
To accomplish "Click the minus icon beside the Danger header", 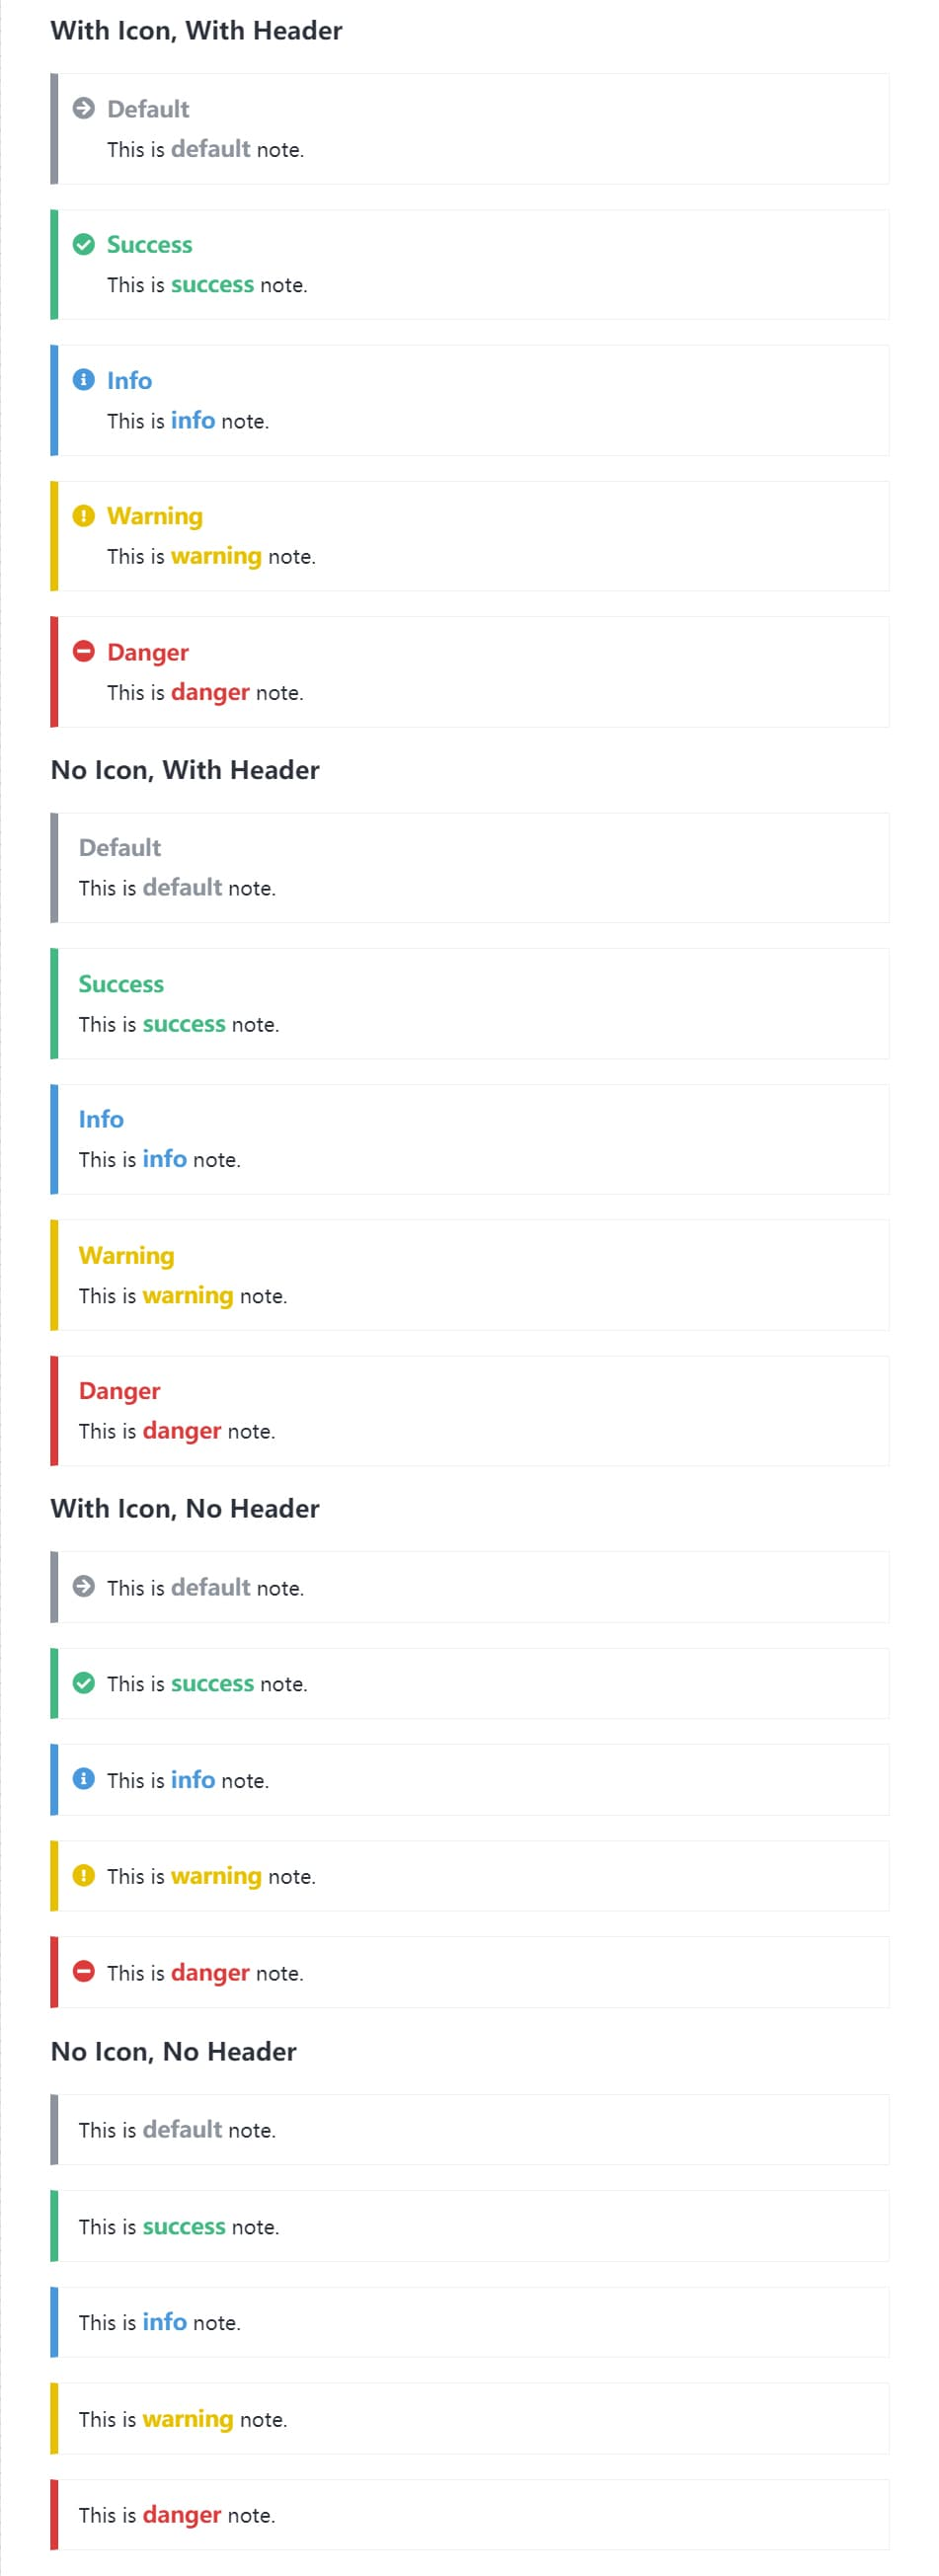I will [x=84, y=652].
